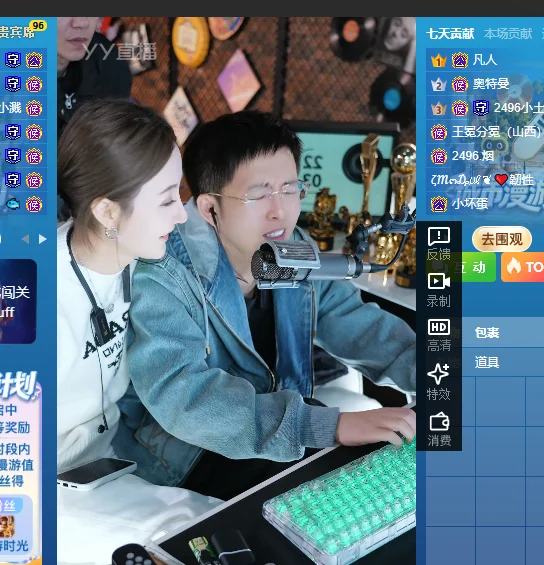
Task: Click the fish icon in guest list
Action: (13, 204)
